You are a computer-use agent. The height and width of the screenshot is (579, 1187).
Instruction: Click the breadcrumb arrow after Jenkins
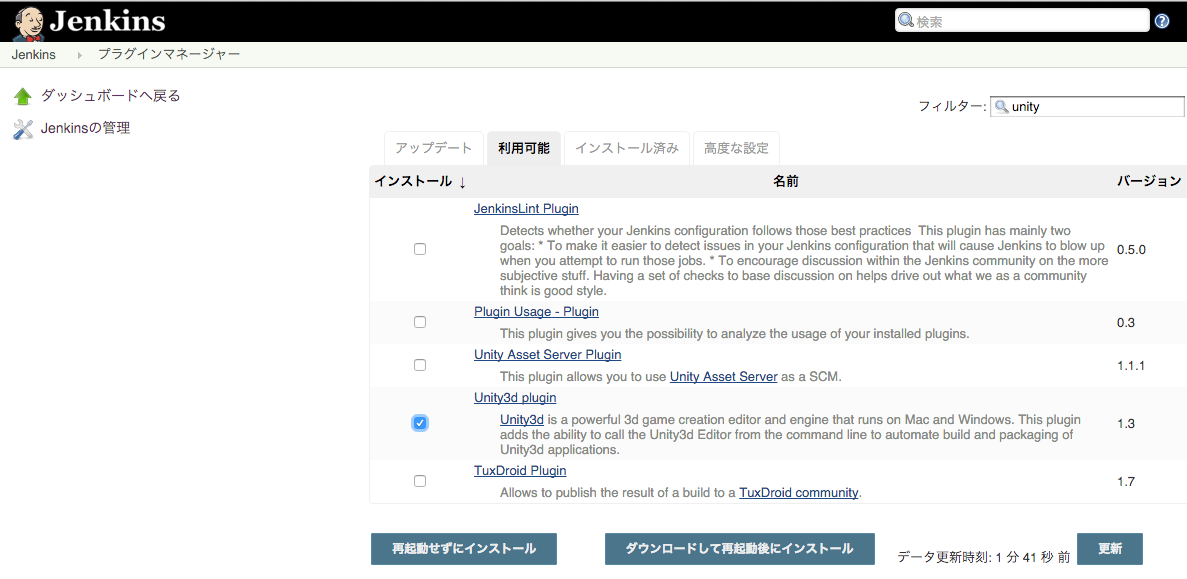[x=79, y=55]
